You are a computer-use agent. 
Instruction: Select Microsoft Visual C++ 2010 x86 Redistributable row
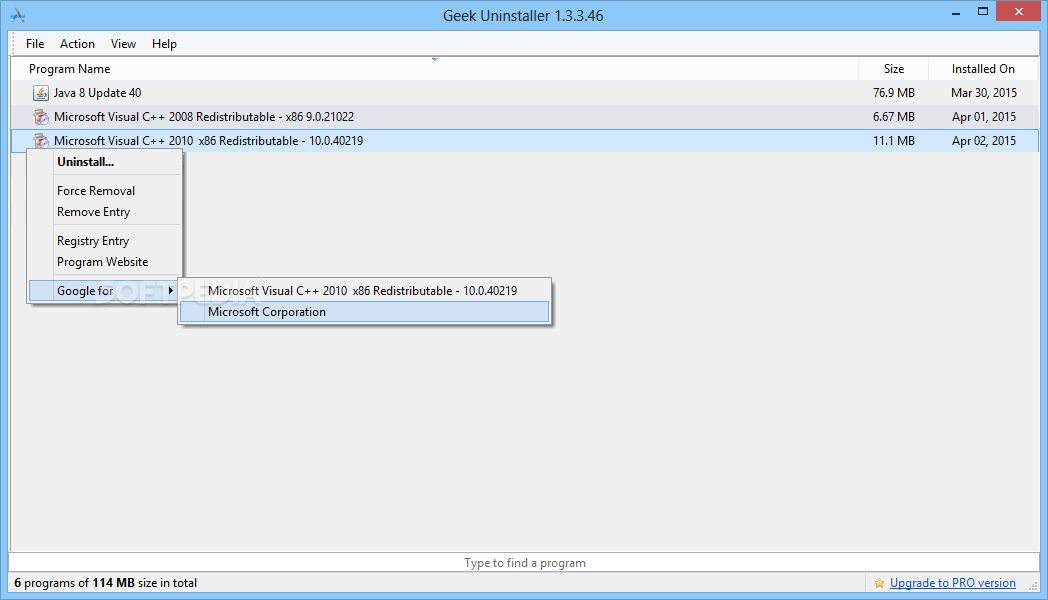[525, 140]
